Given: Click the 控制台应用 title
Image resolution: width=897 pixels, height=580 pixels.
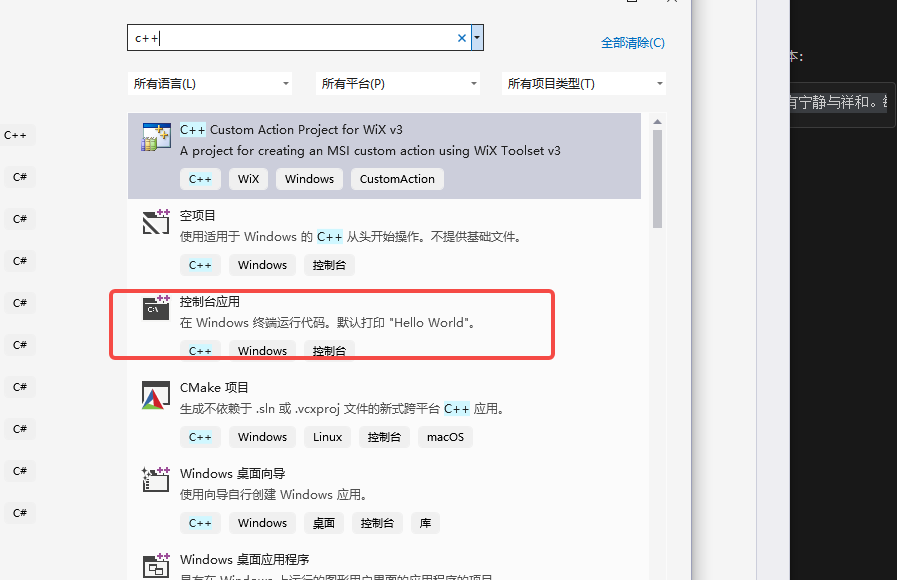Looking at the screenshot, I should [x=209, y=301].
